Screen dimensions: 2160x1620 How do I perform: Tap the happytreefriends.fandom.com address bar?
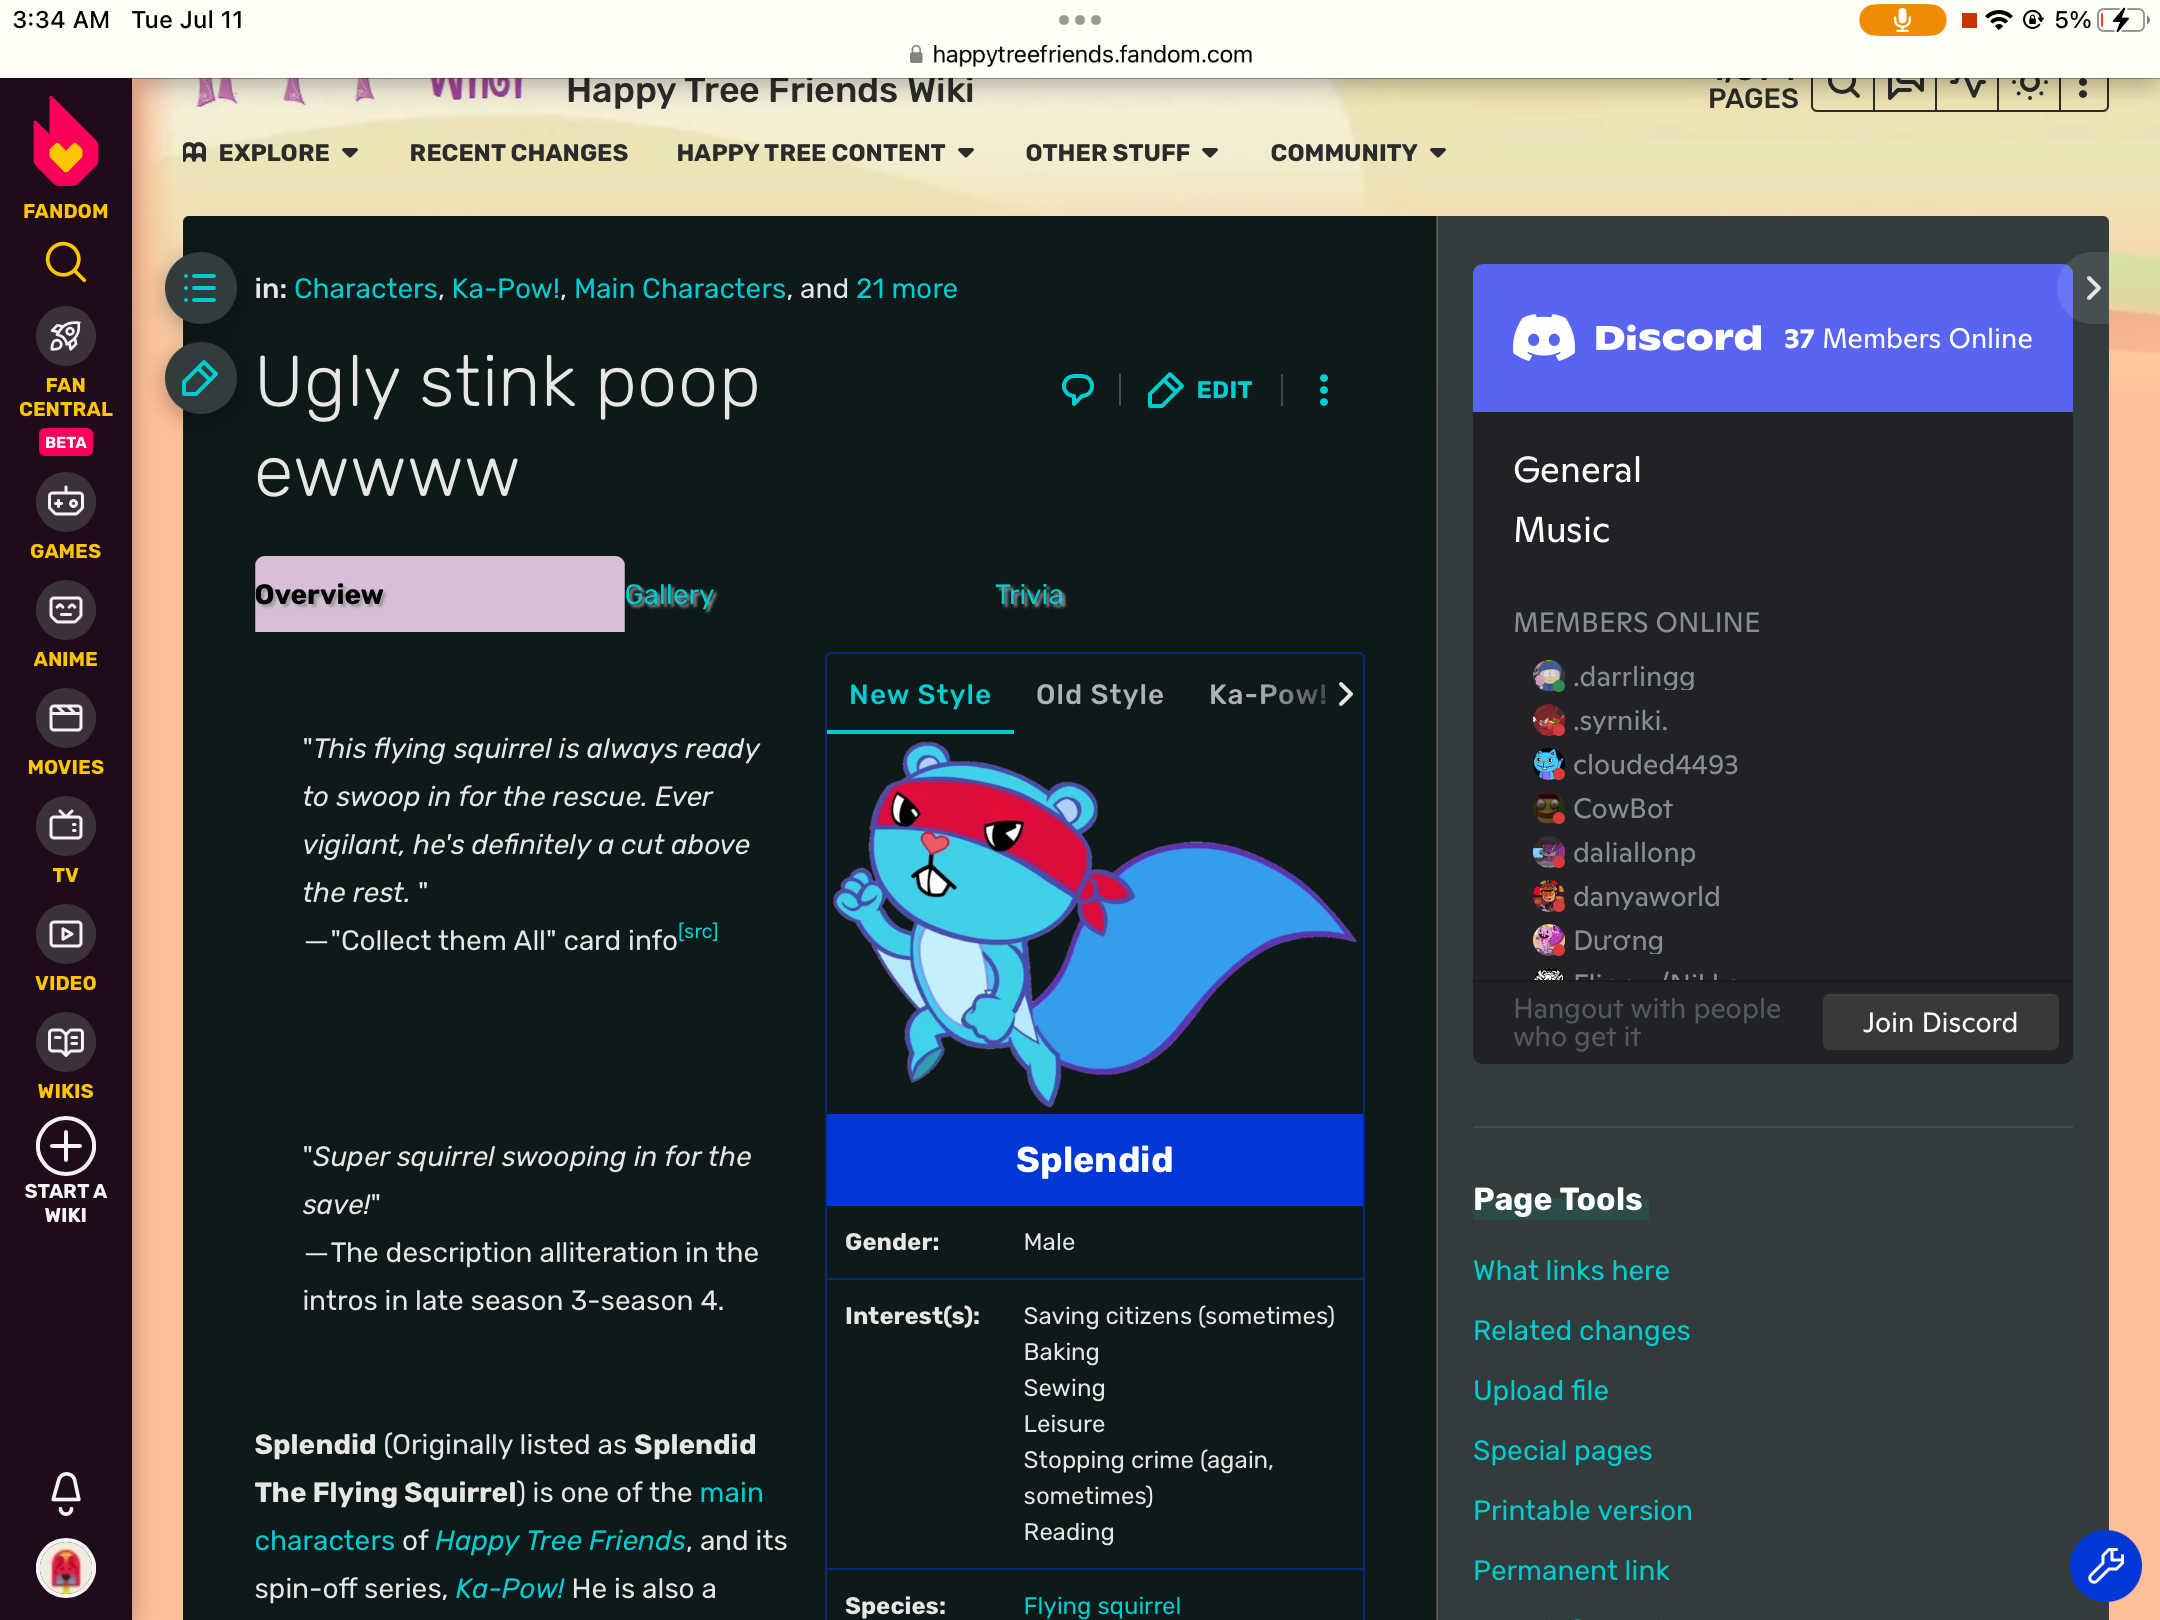click(x=1080, y=54)
